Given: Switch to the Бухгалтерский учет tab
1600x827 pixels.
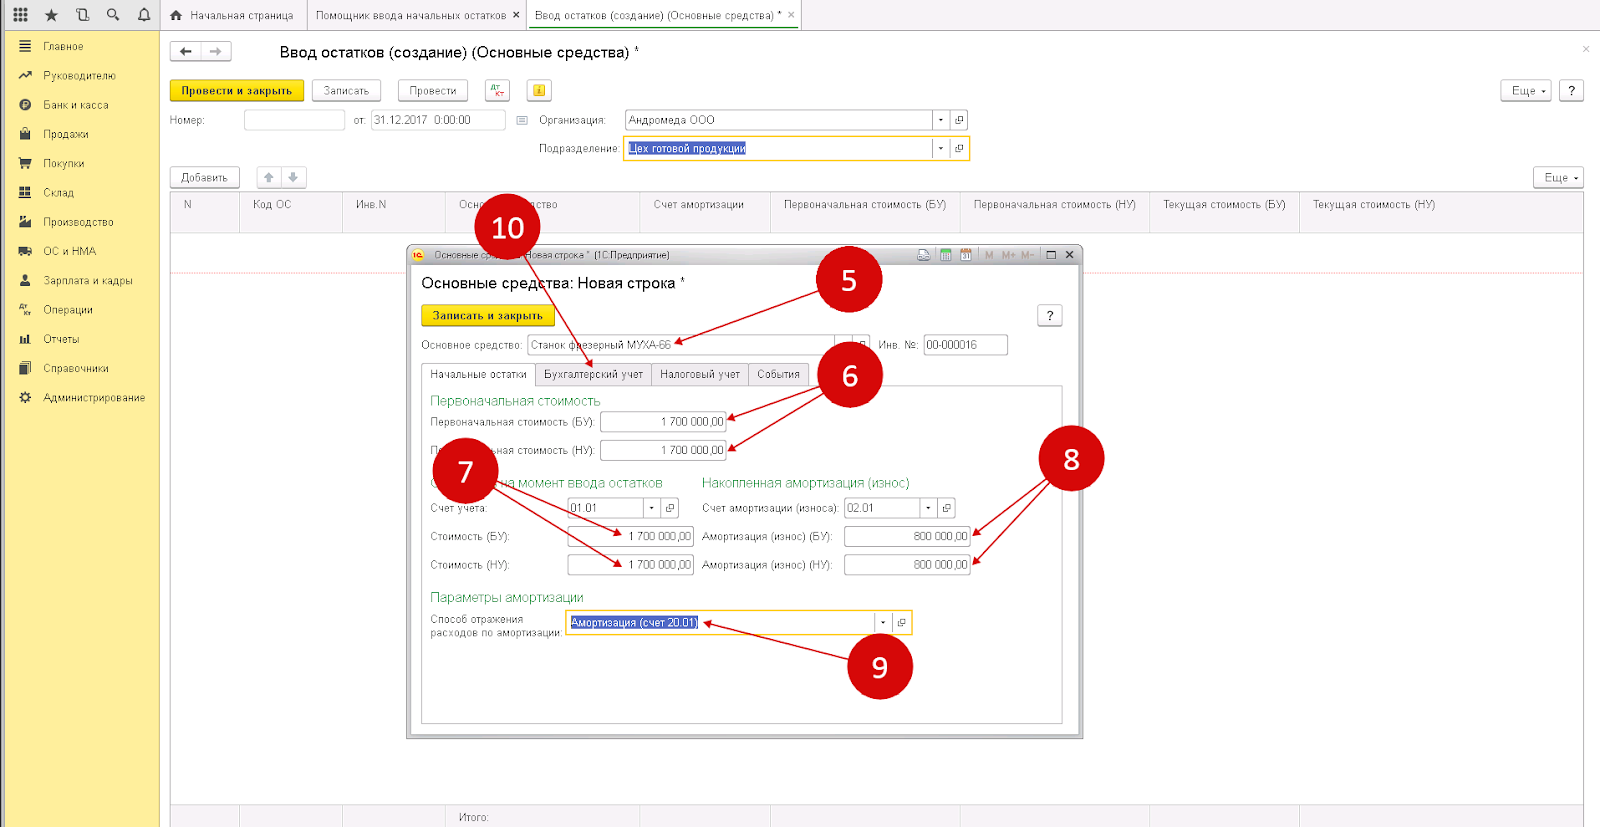Looking at the screenshot, I should pyautogui.click(x=593, y=374).
